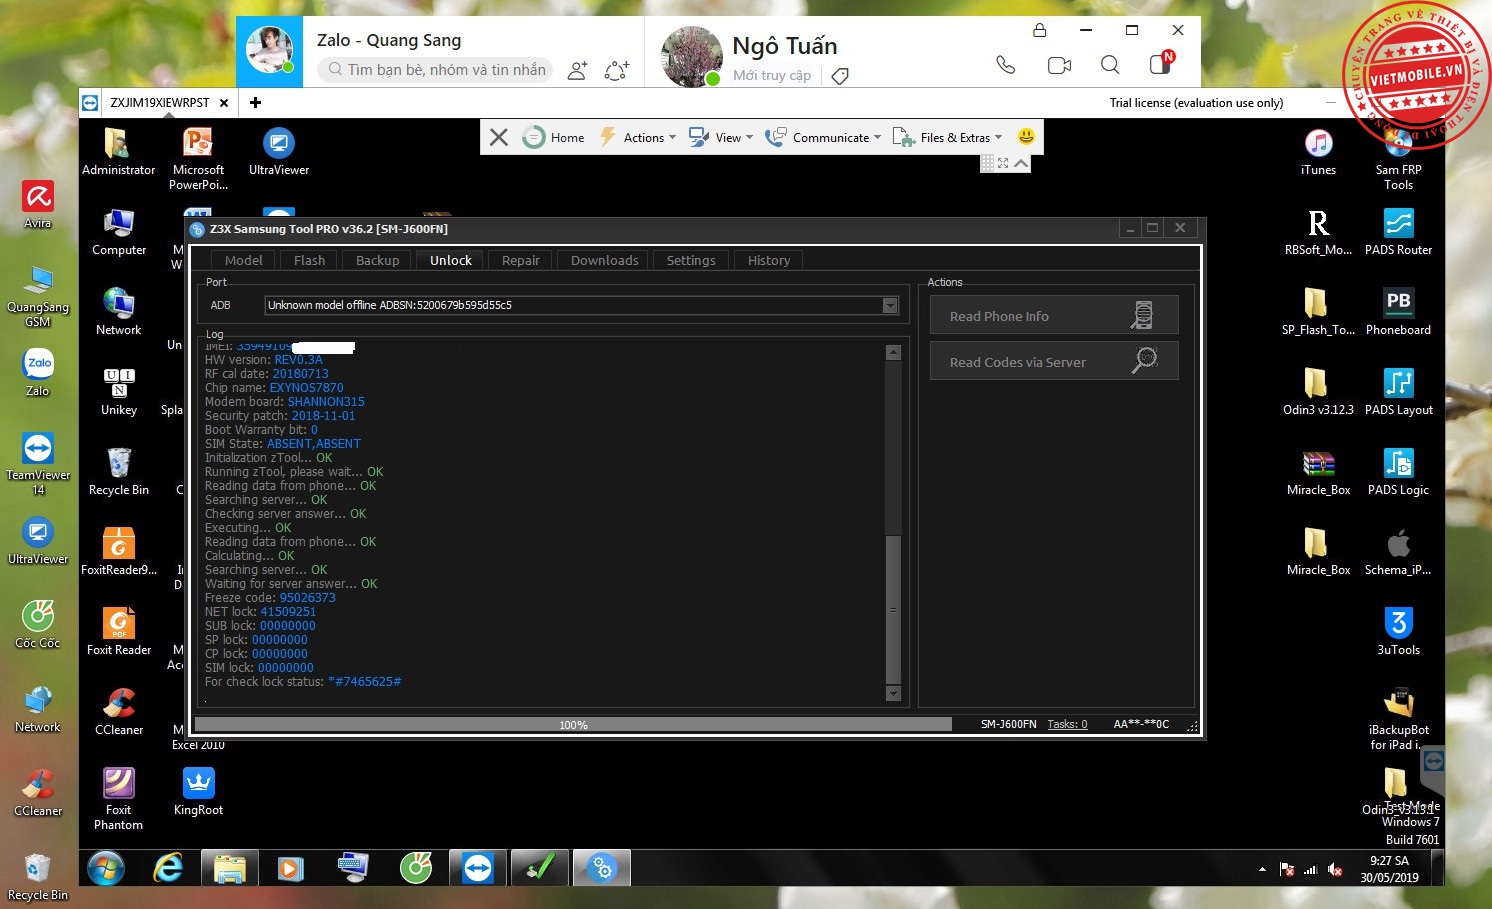1492x909 pixels.
Task: Select the Unlock tab
Action: pyautogui.click(x=450, y=260)
